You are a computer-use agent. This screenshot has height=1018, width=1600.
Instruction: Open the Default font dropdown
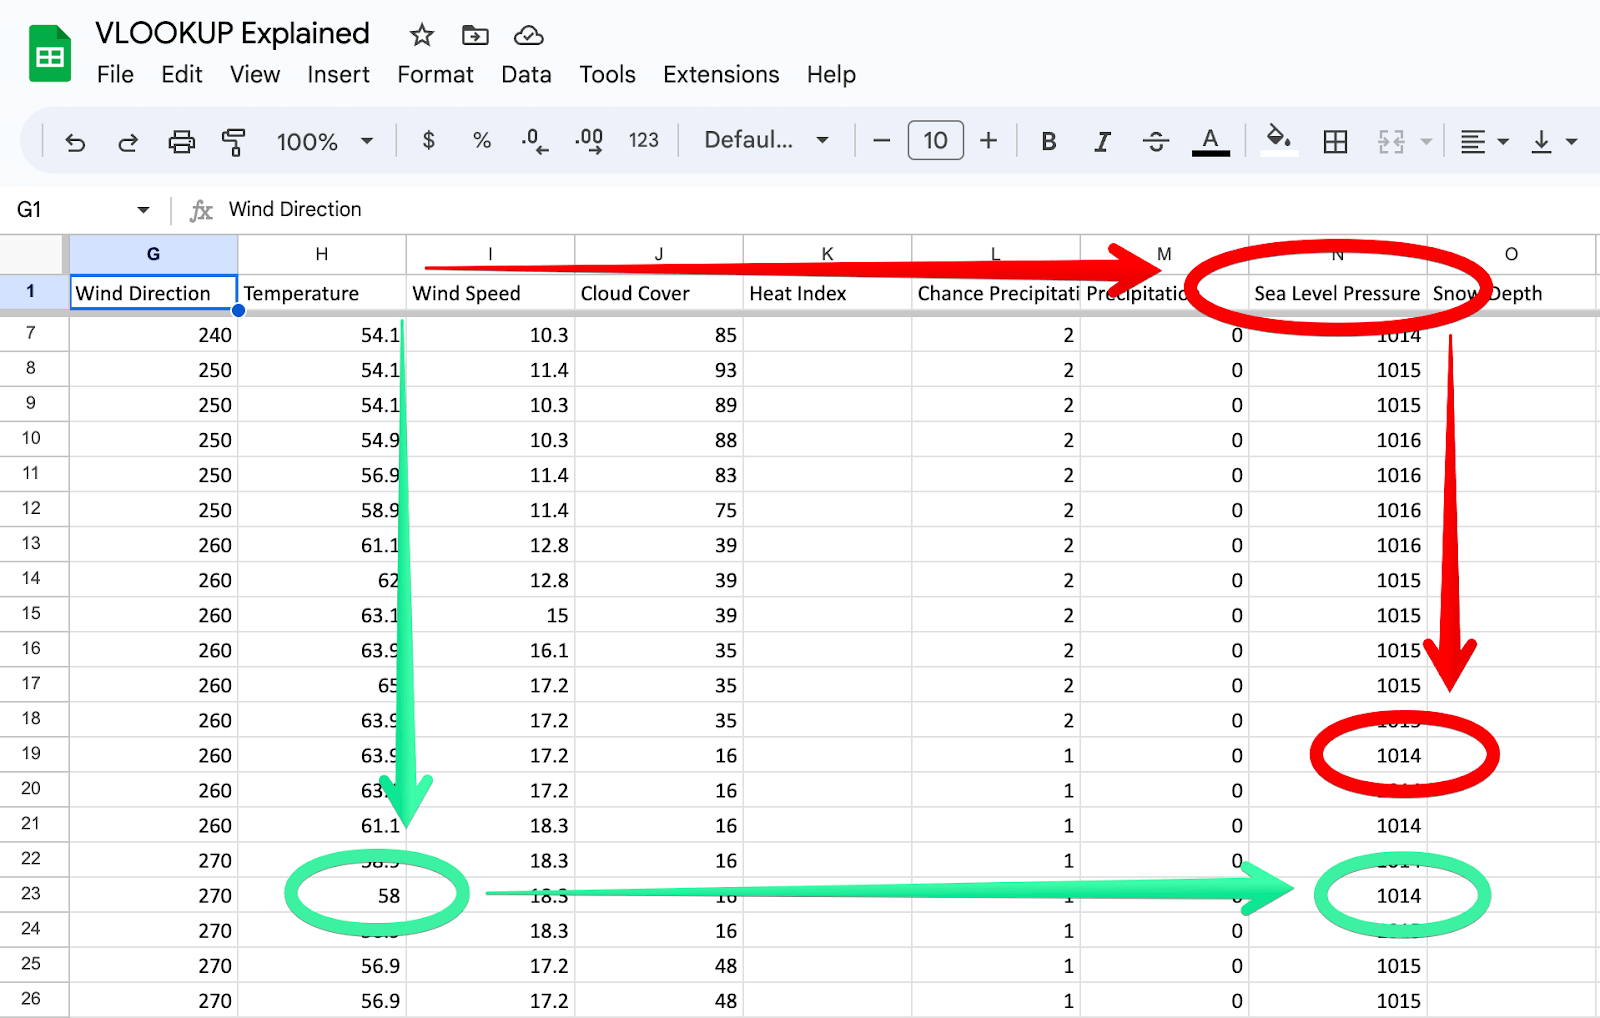coord(767,140)
